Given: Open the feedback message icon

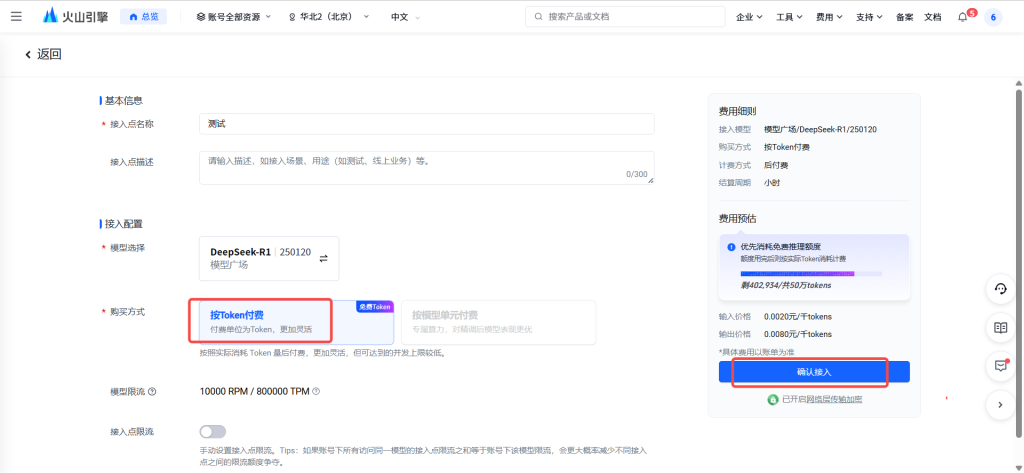Looking at the screenshot, I should pyautogui.click(x=1000, y=366).
